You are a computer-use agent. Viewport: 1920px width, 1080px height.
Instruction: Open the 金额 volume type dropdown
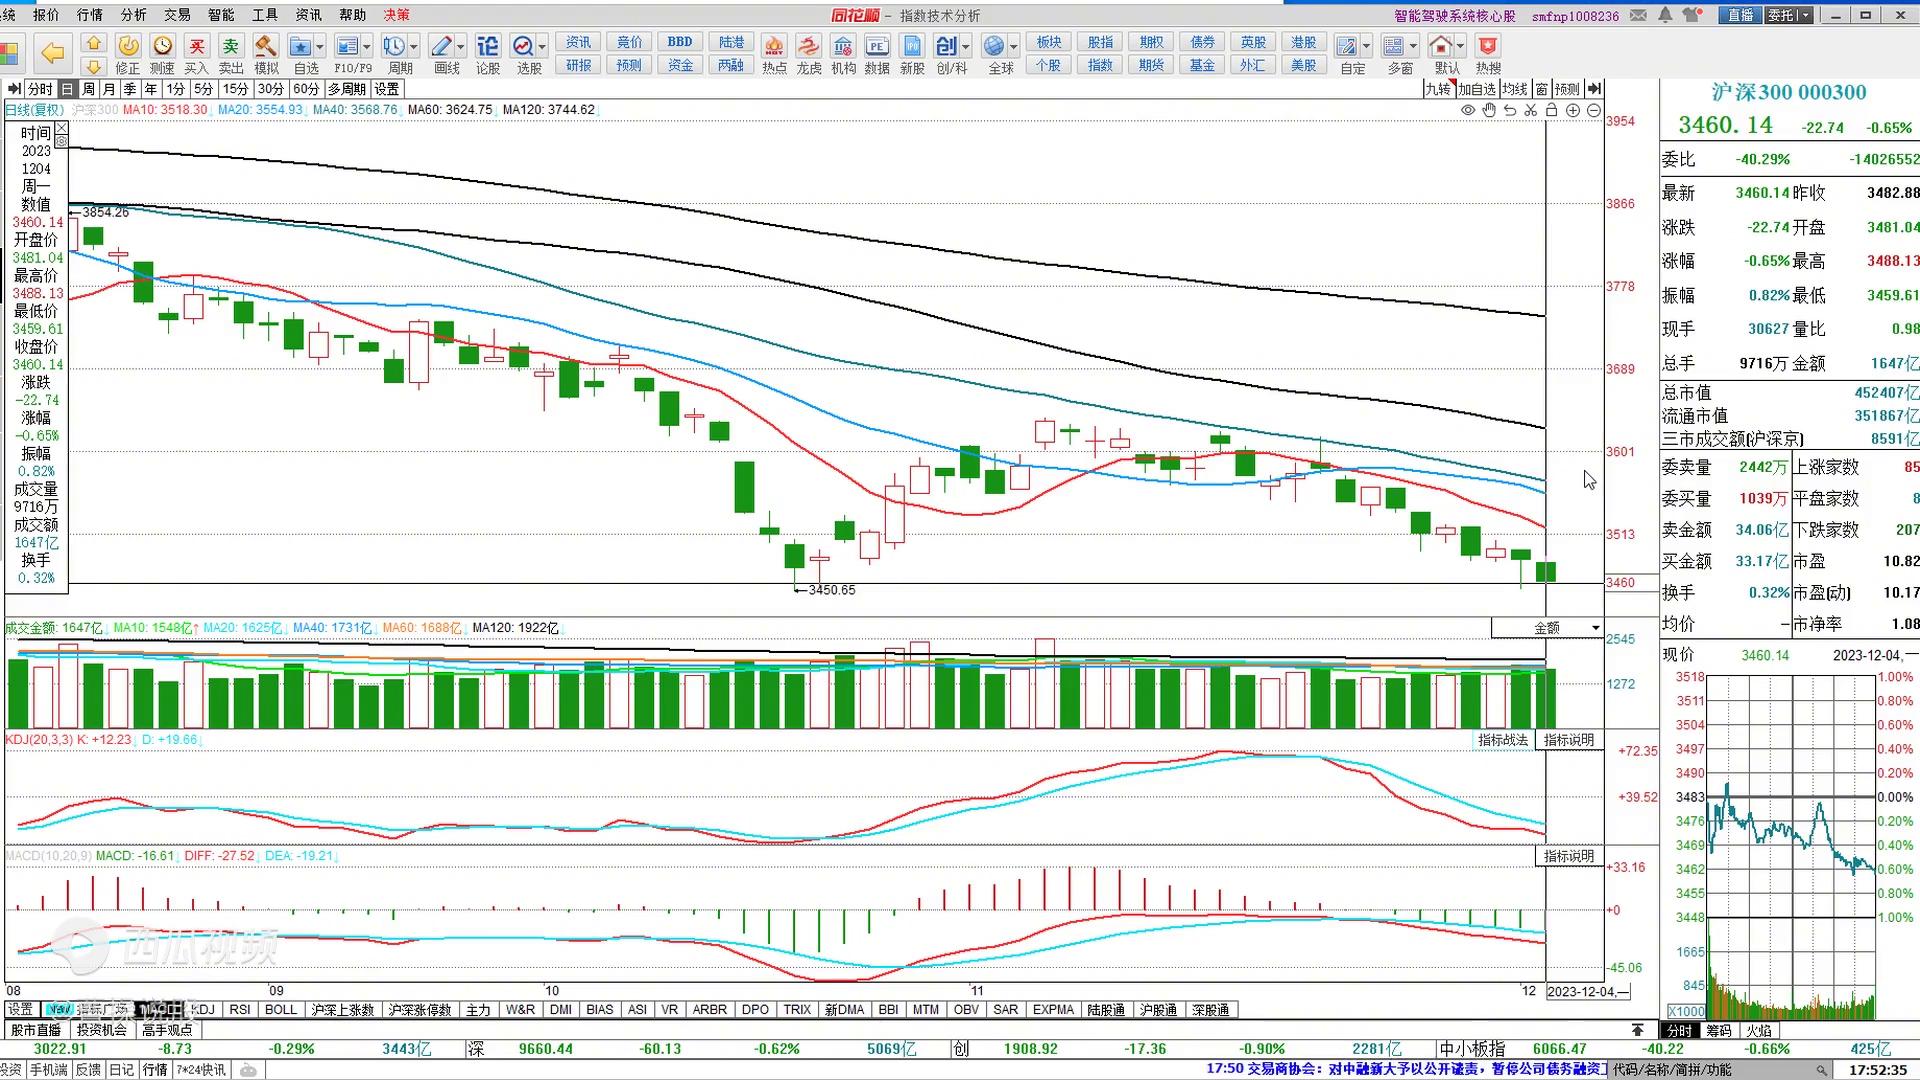click(1595, 628)
